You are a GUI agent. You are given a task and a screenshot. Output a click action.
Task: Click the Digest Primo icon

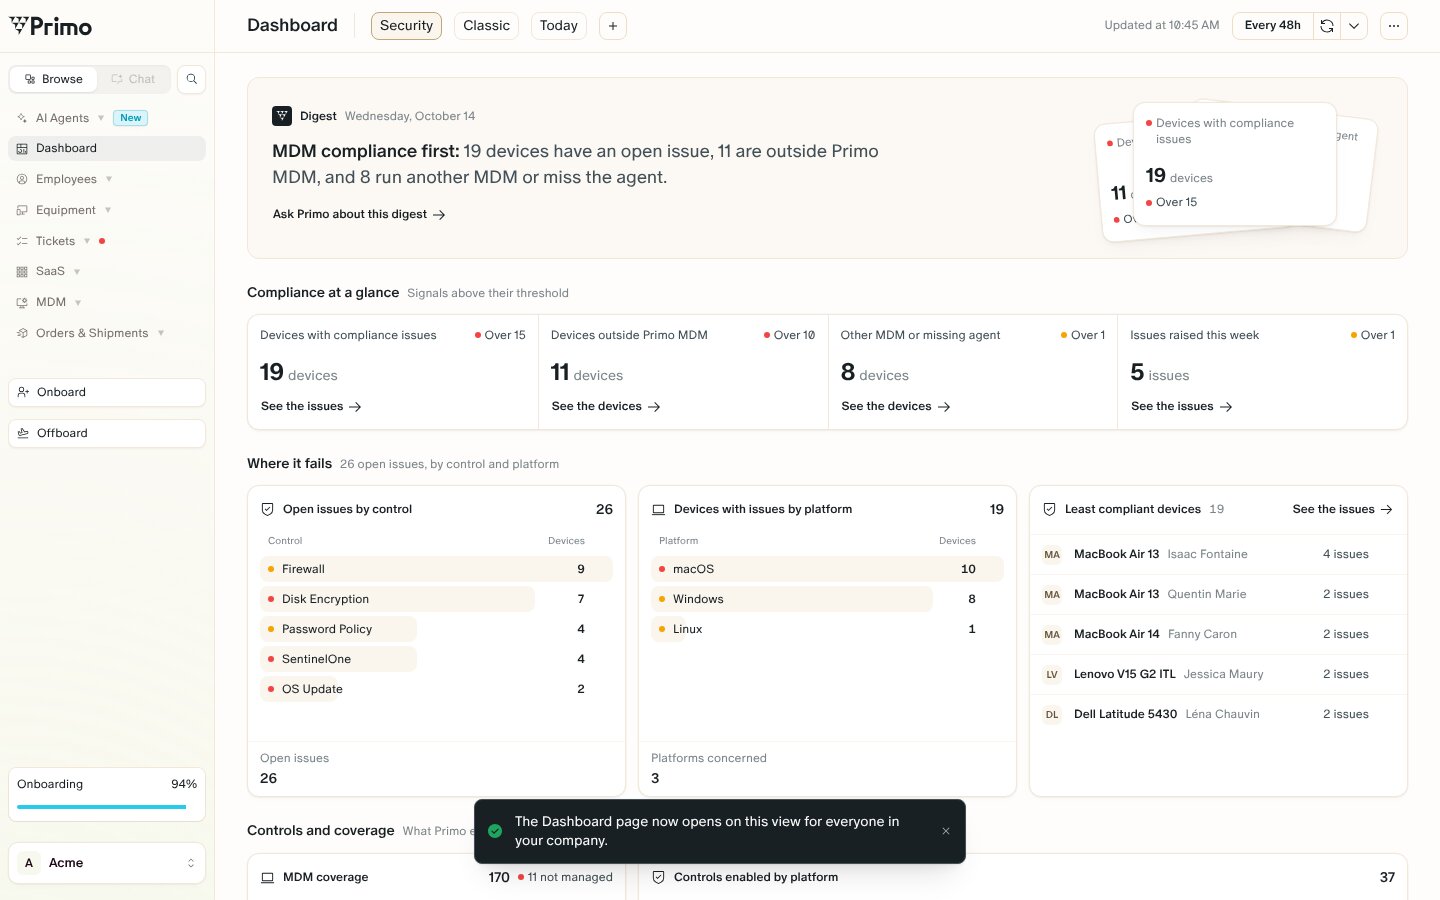[x=282, y=116]
